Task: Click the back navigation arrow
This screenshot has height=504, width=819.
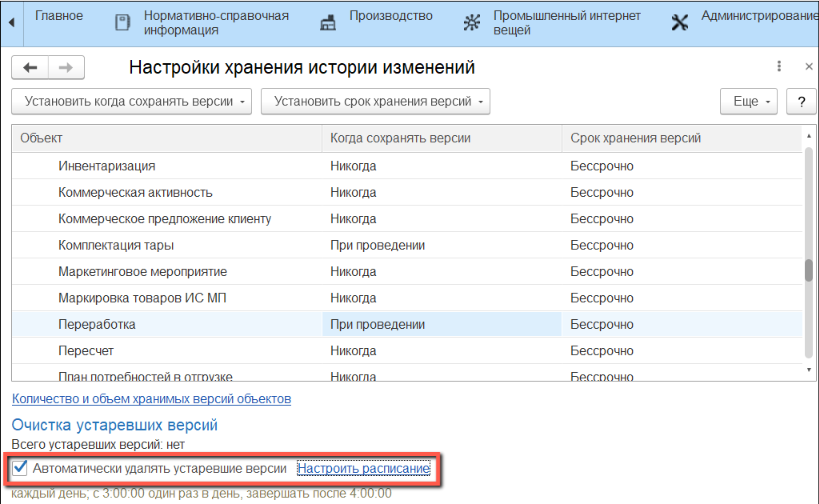Action: 30,67
